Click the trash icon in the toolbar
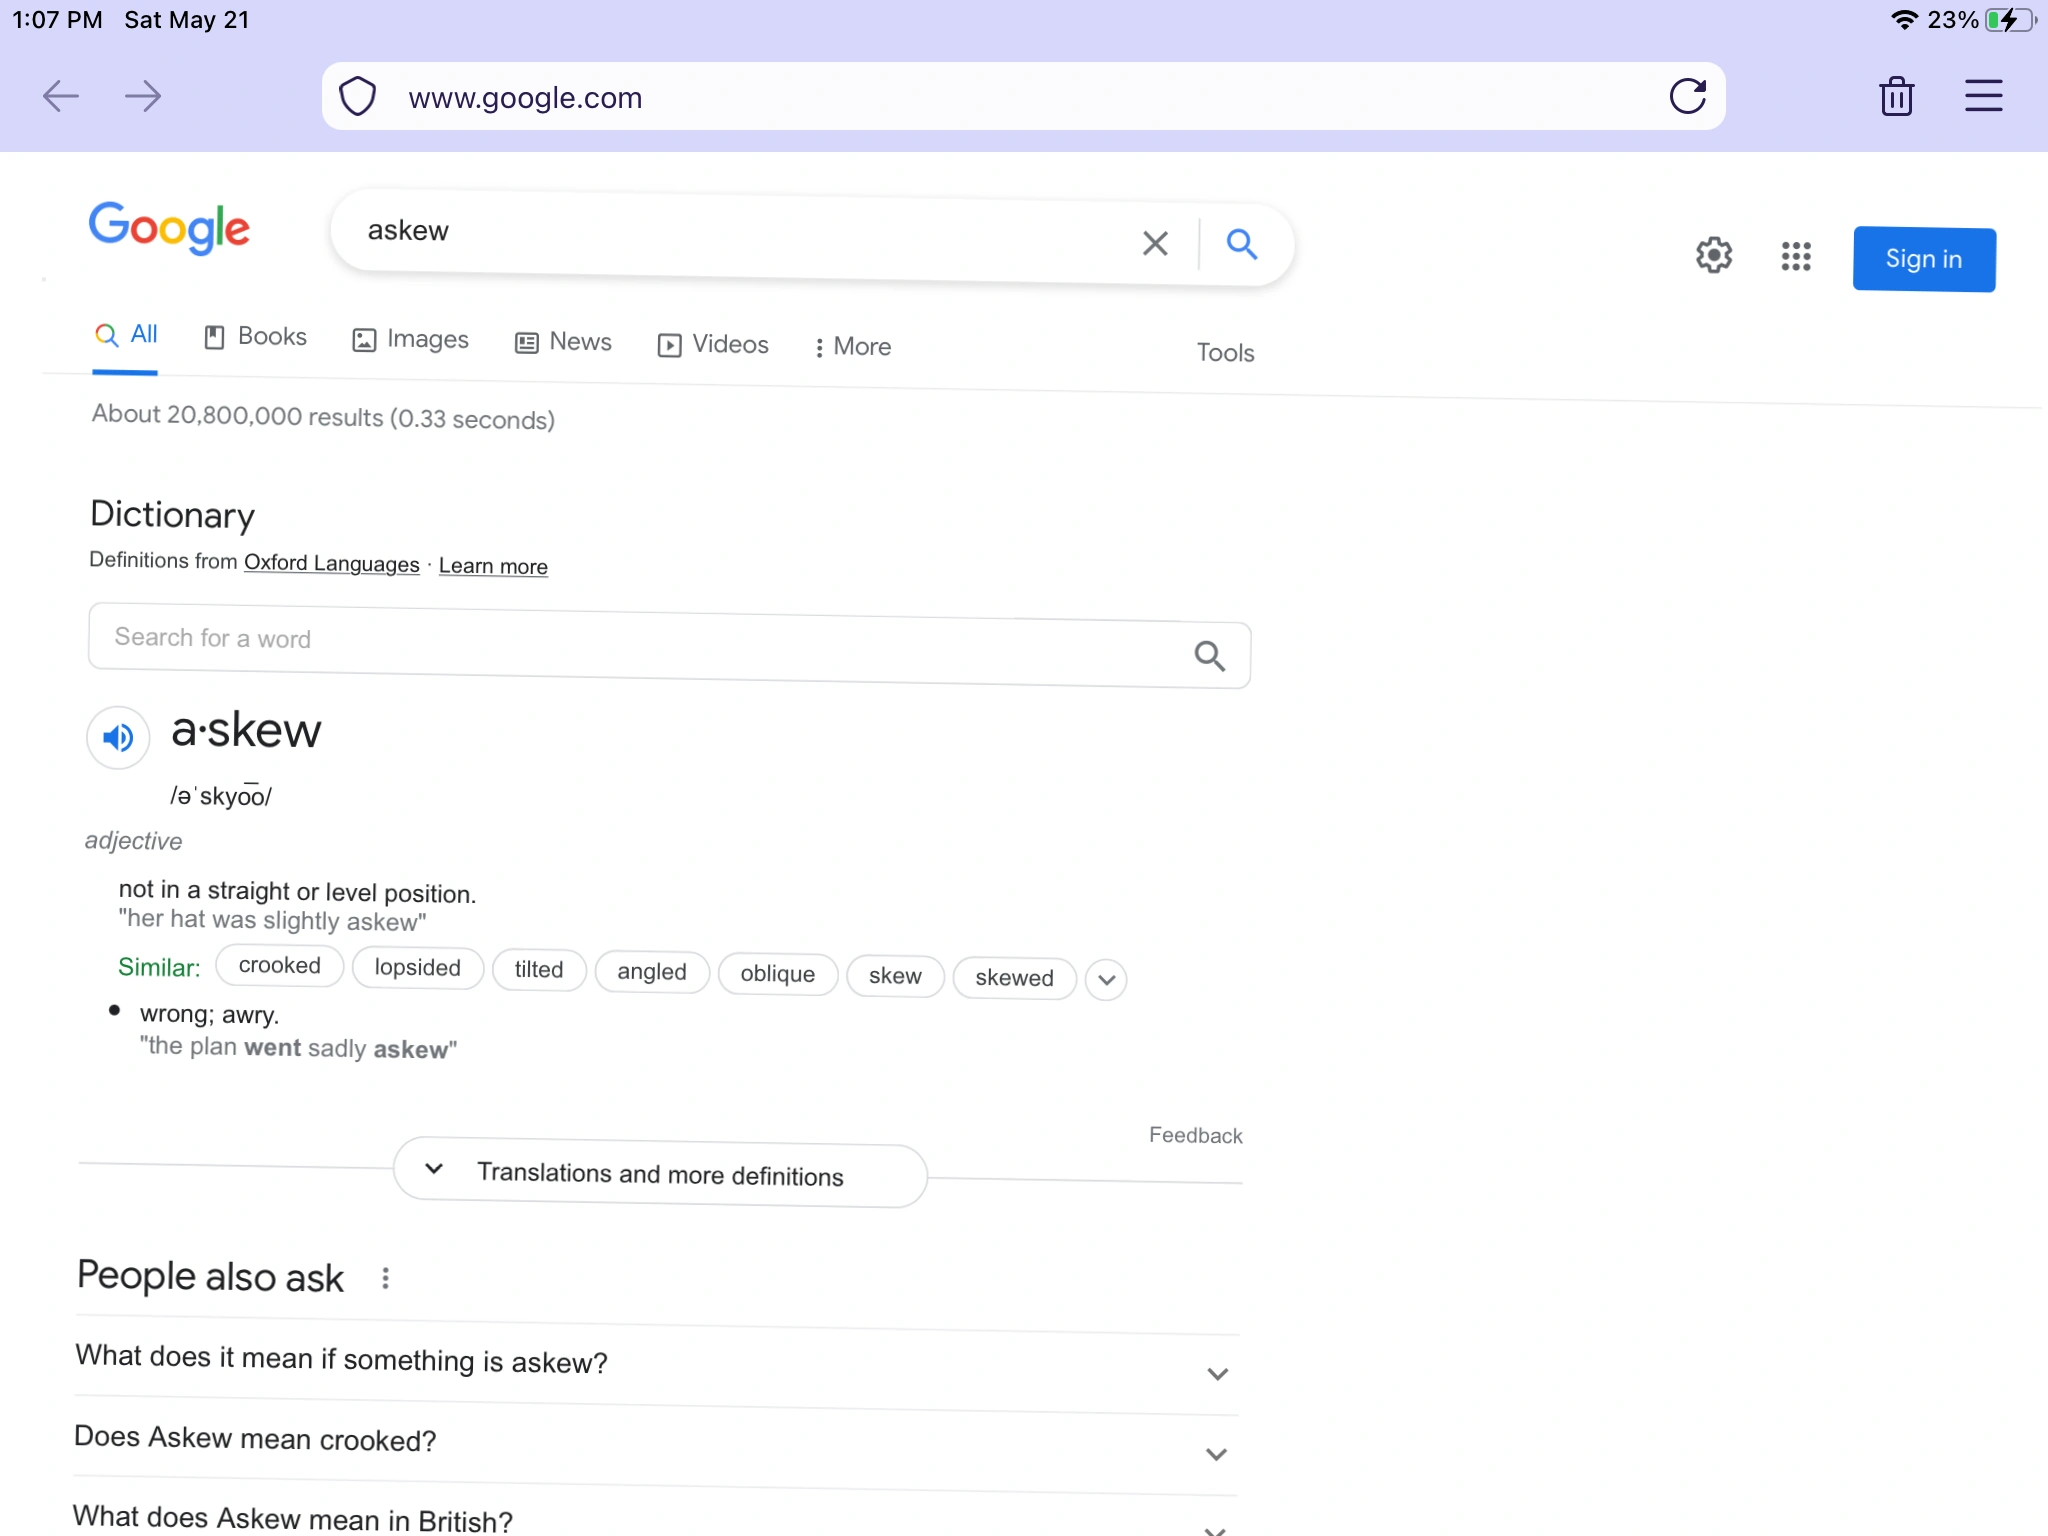Viewport: 2048px width, 1536px height. [1897, 96]
